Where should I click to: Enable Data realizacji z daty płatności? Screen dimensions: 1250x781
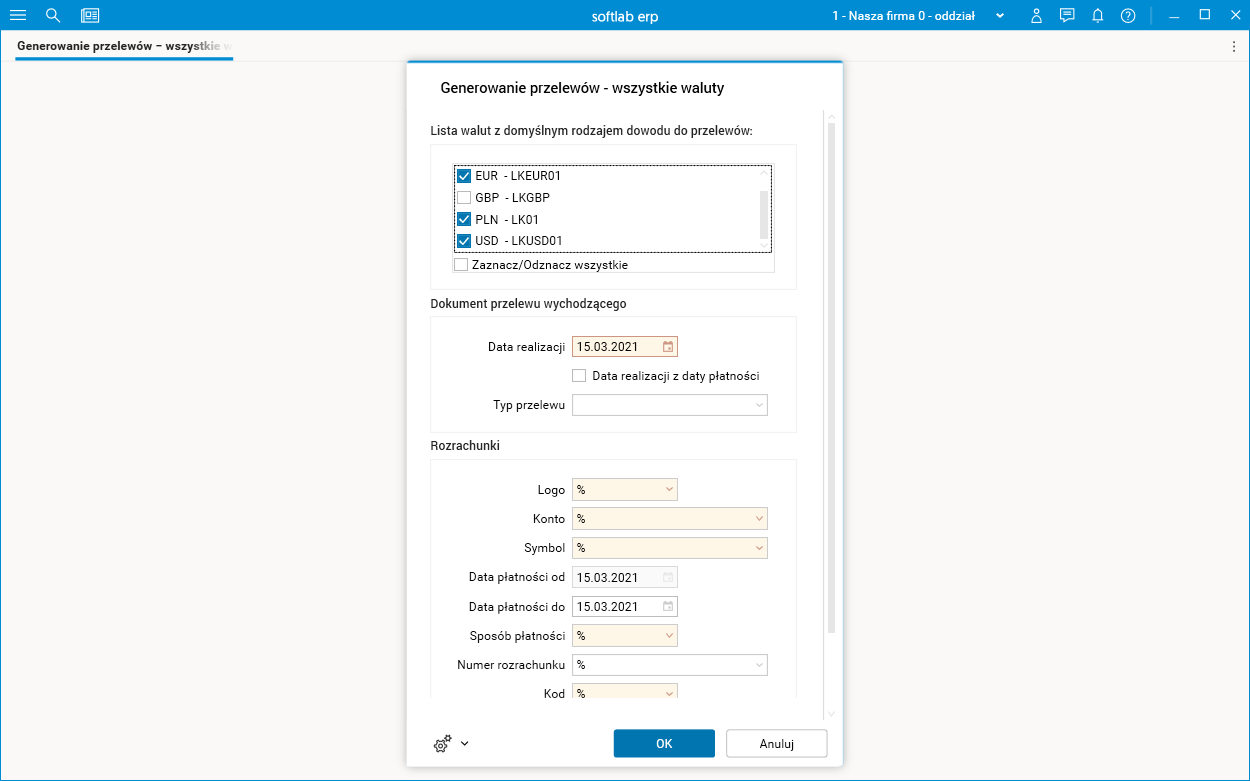pos(579,376)
